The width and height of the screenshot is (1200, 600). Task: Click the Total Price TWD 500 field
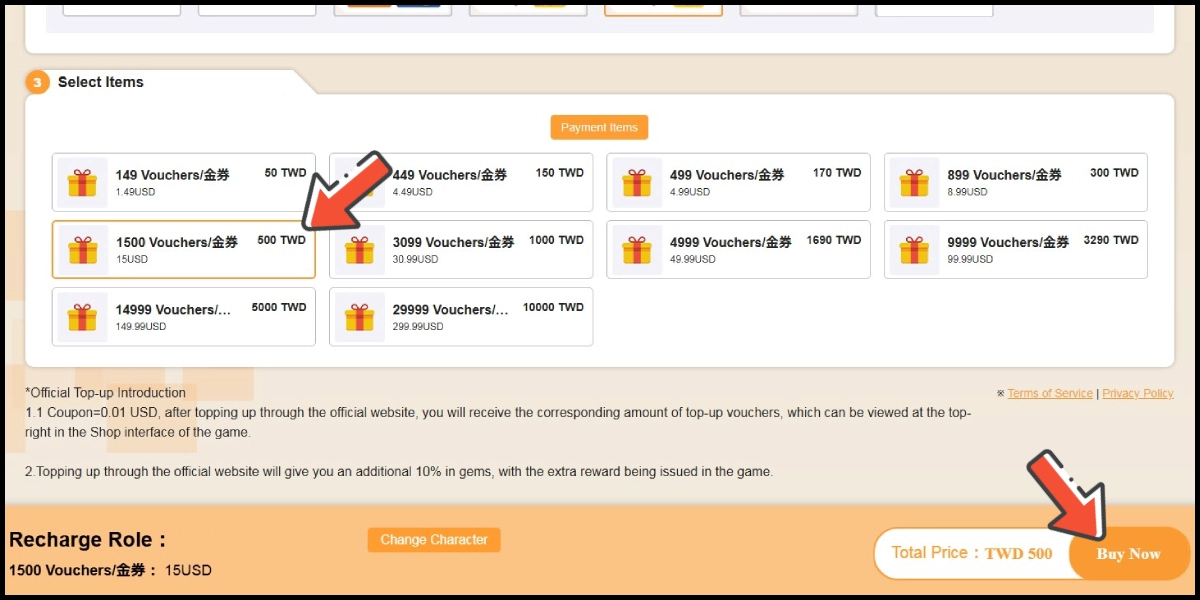point(971,554)
